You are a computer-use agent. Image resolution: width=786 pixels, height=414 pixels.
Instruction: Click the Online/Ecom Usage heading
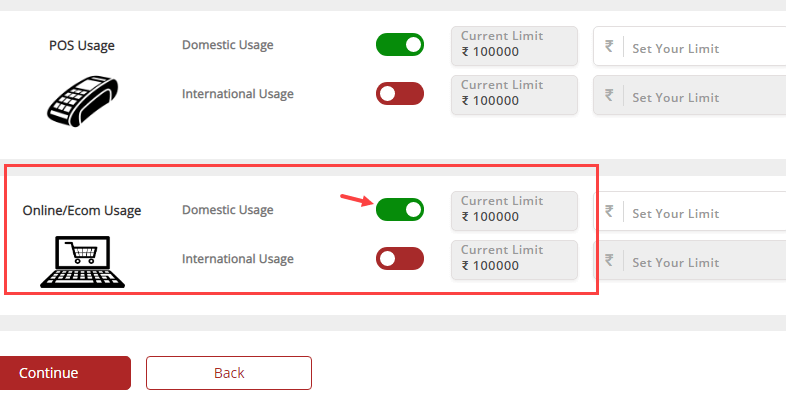click(82, 211)
